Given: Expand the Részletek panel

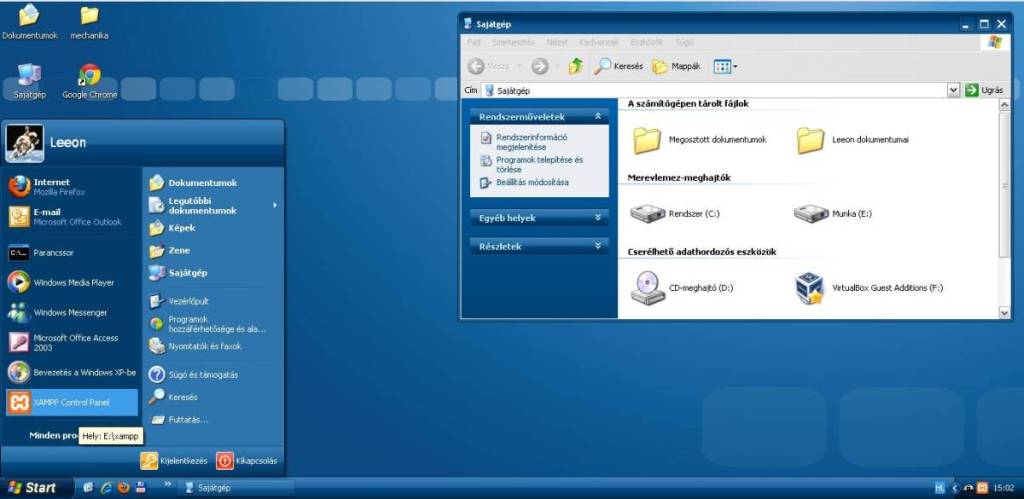Looking at the screenshot, I should [x=598, y=246].
